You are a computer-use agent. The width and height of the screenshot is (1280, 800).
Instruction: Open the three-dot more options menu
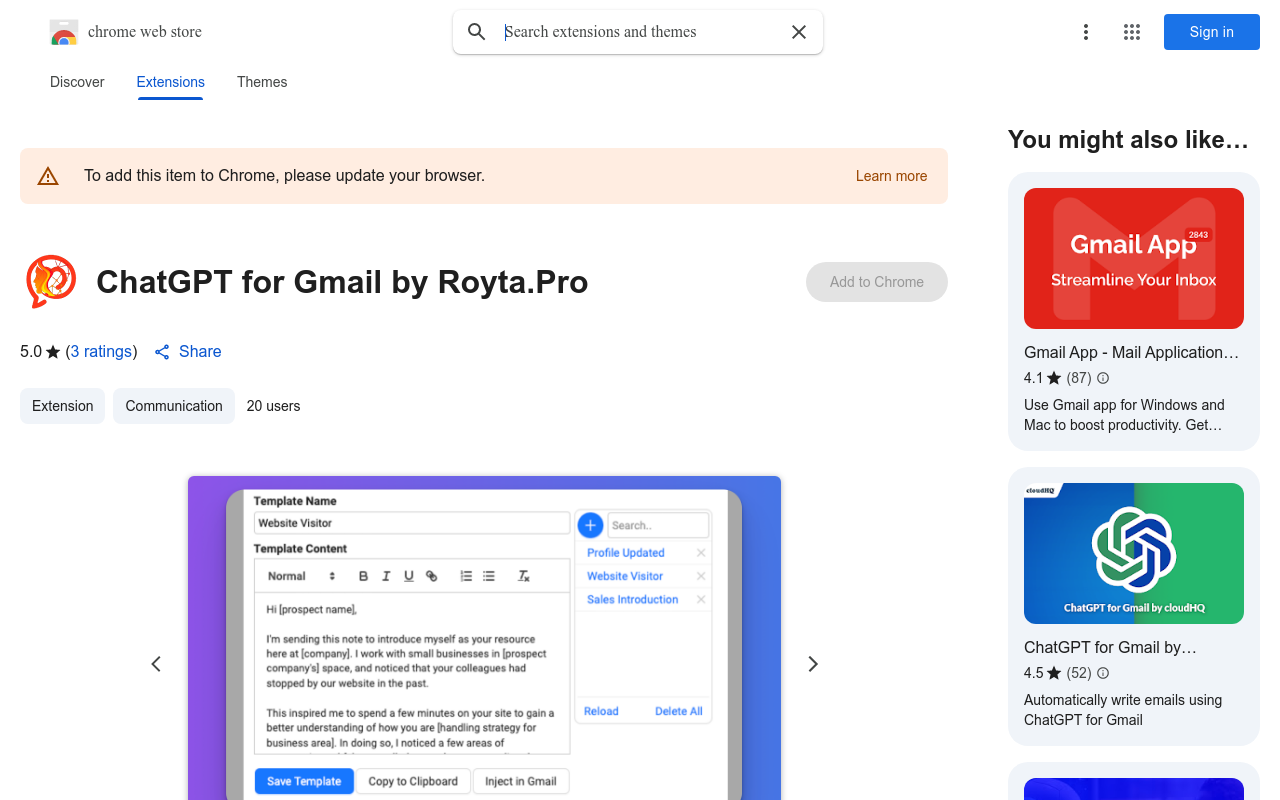tap(1086, 32)
